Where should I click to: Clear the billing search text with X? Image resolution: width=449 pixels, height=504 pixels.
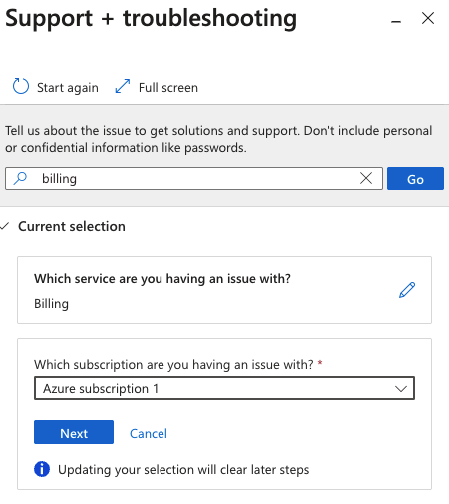(x=366, y=178)
